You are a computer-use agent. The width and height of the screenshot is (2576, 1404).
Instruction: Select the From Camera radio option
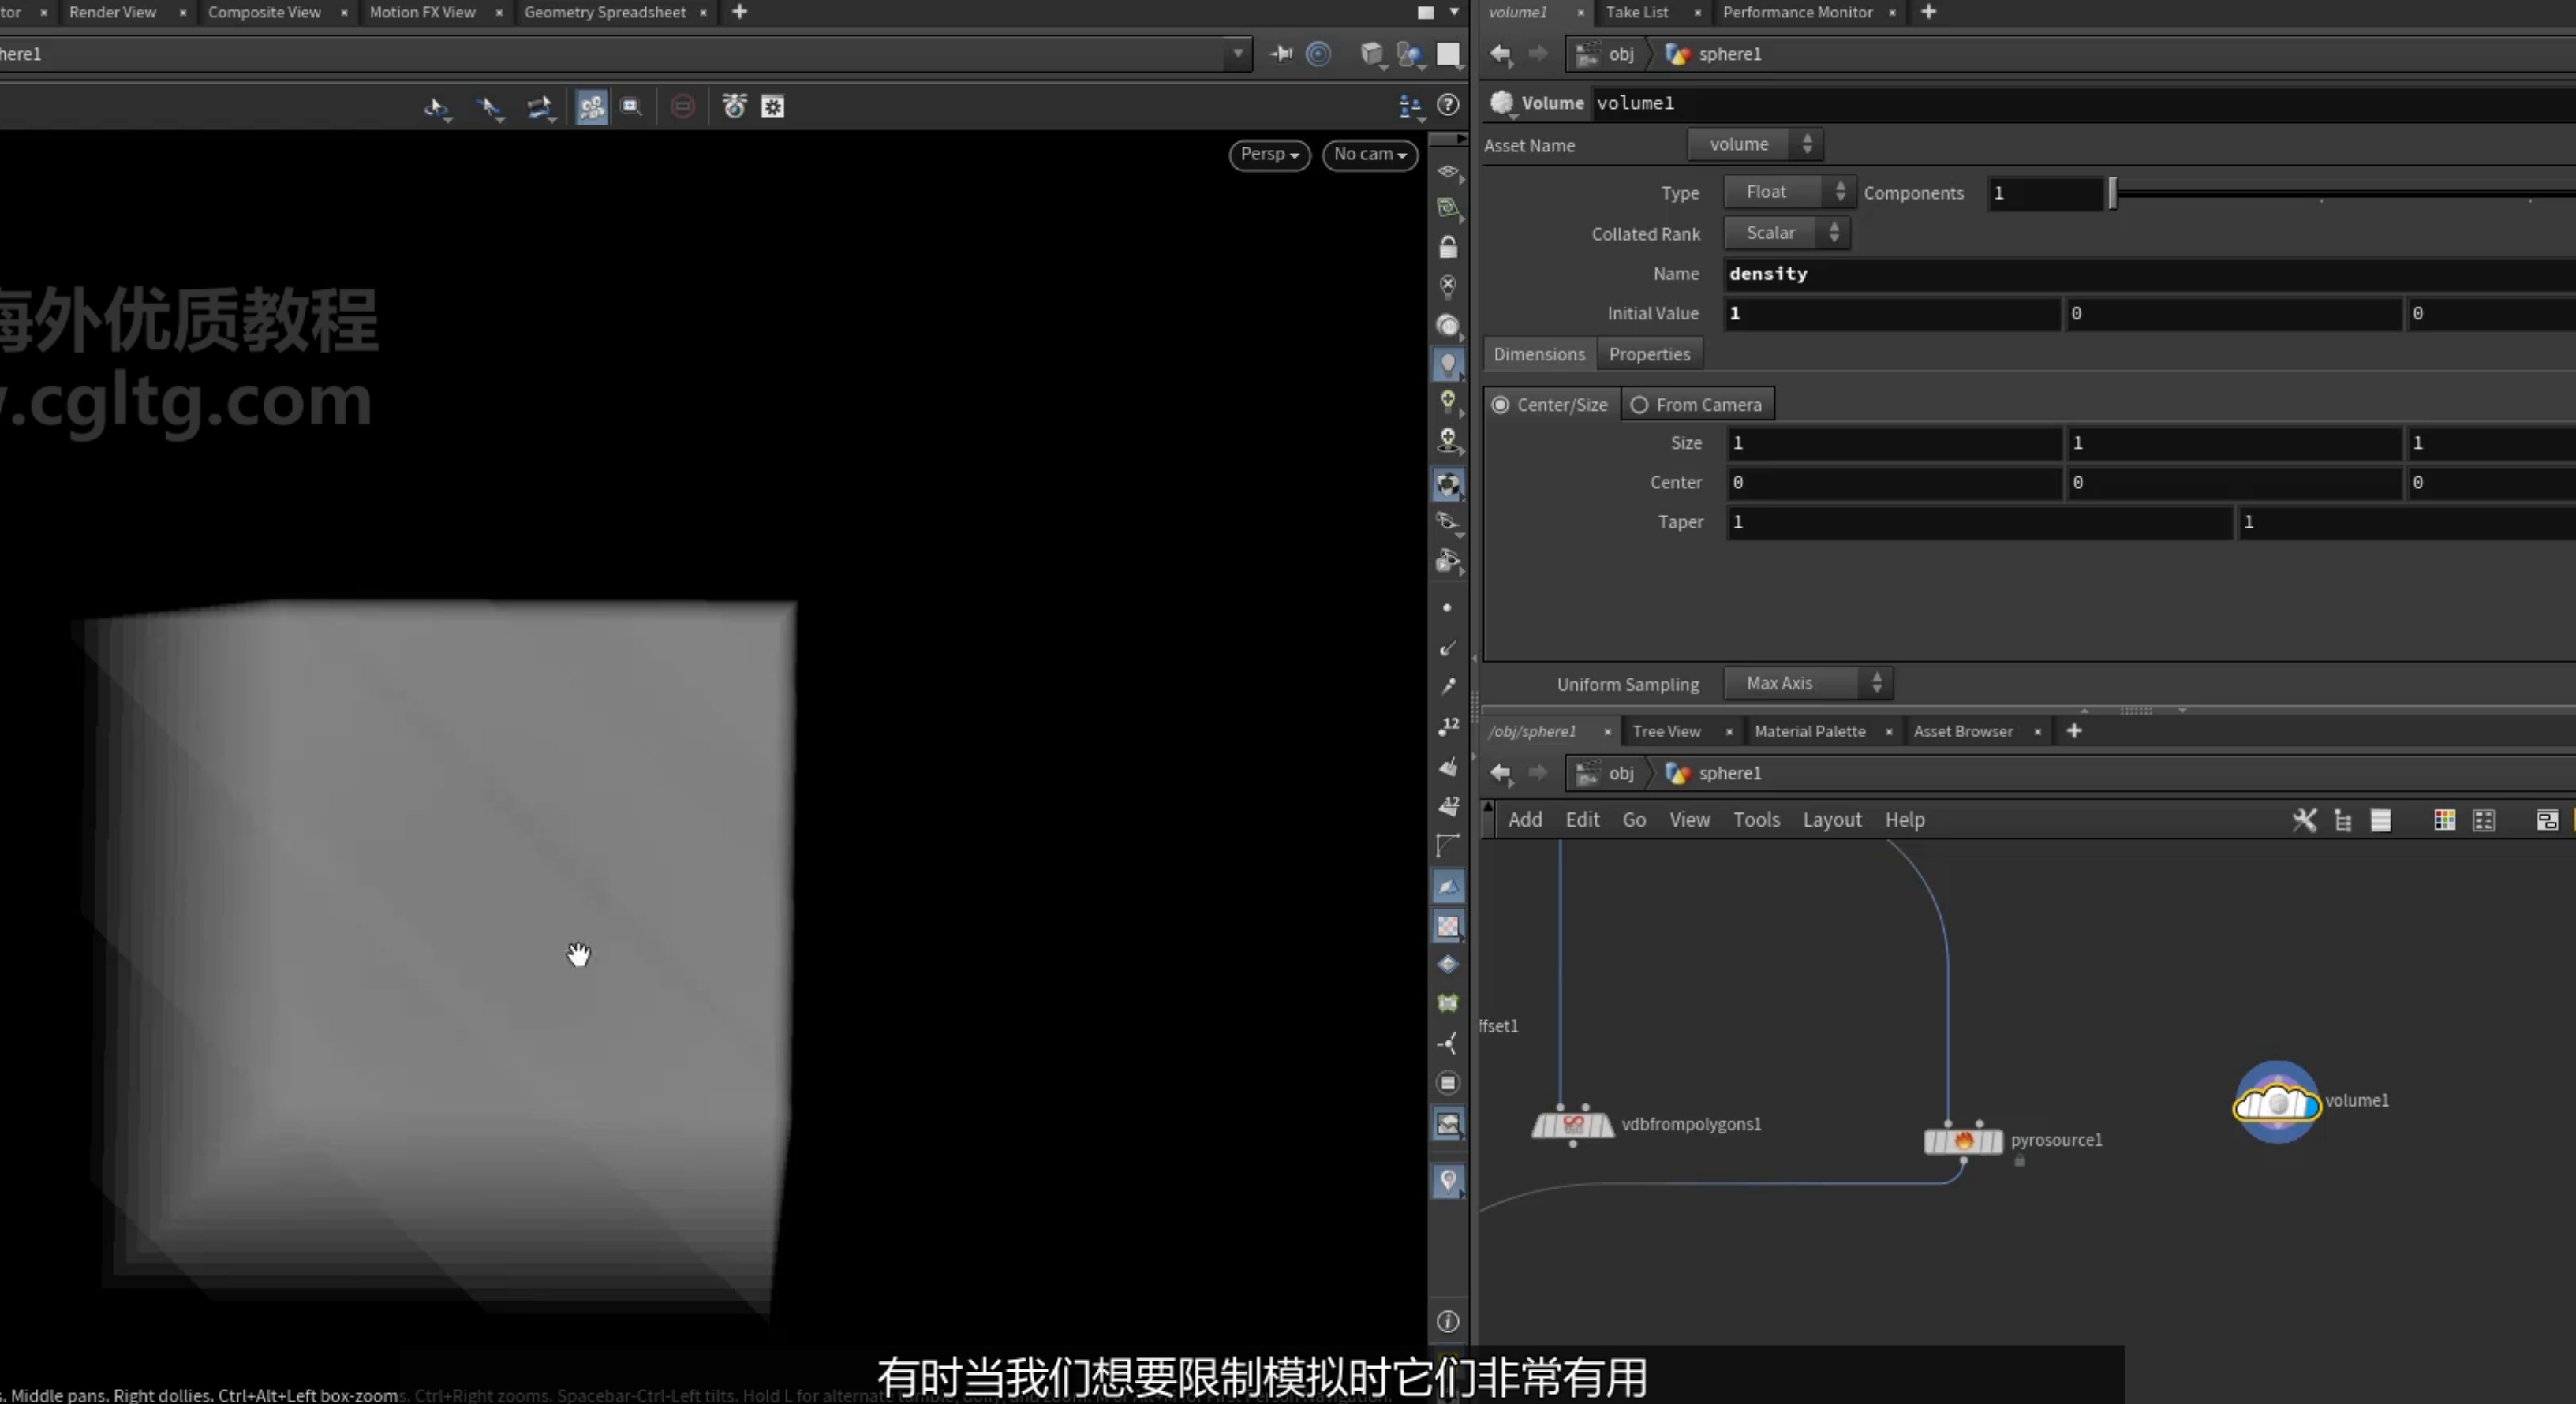click(1697, 405)
